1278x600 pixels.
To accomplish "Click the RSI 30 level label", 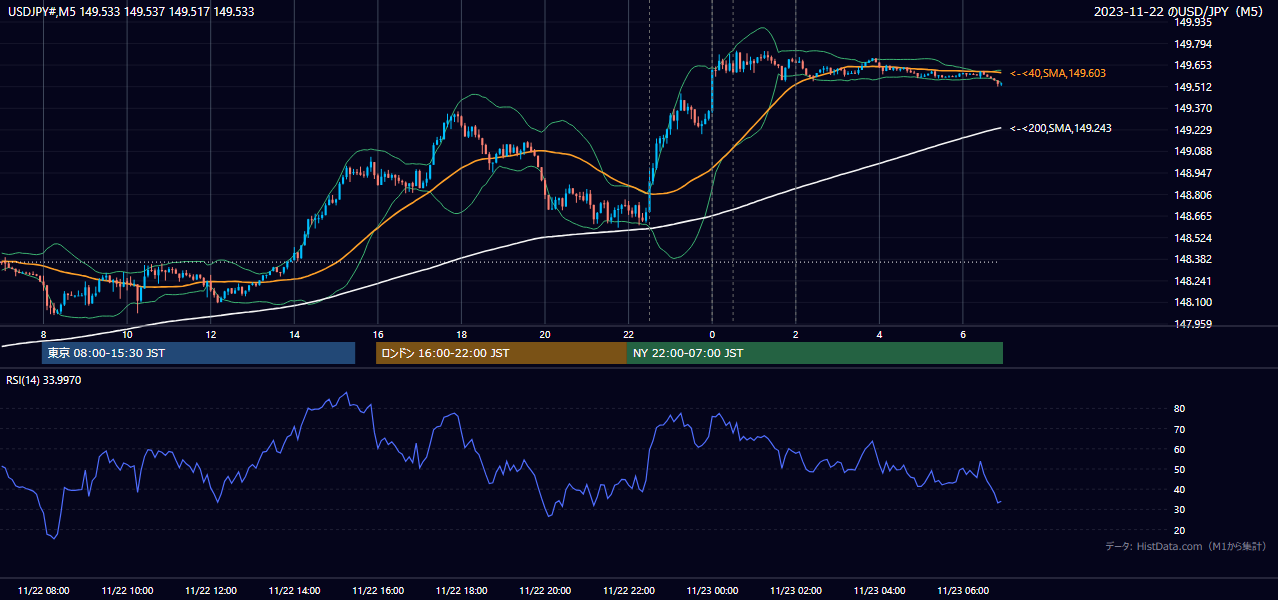I will [1180, 510].
